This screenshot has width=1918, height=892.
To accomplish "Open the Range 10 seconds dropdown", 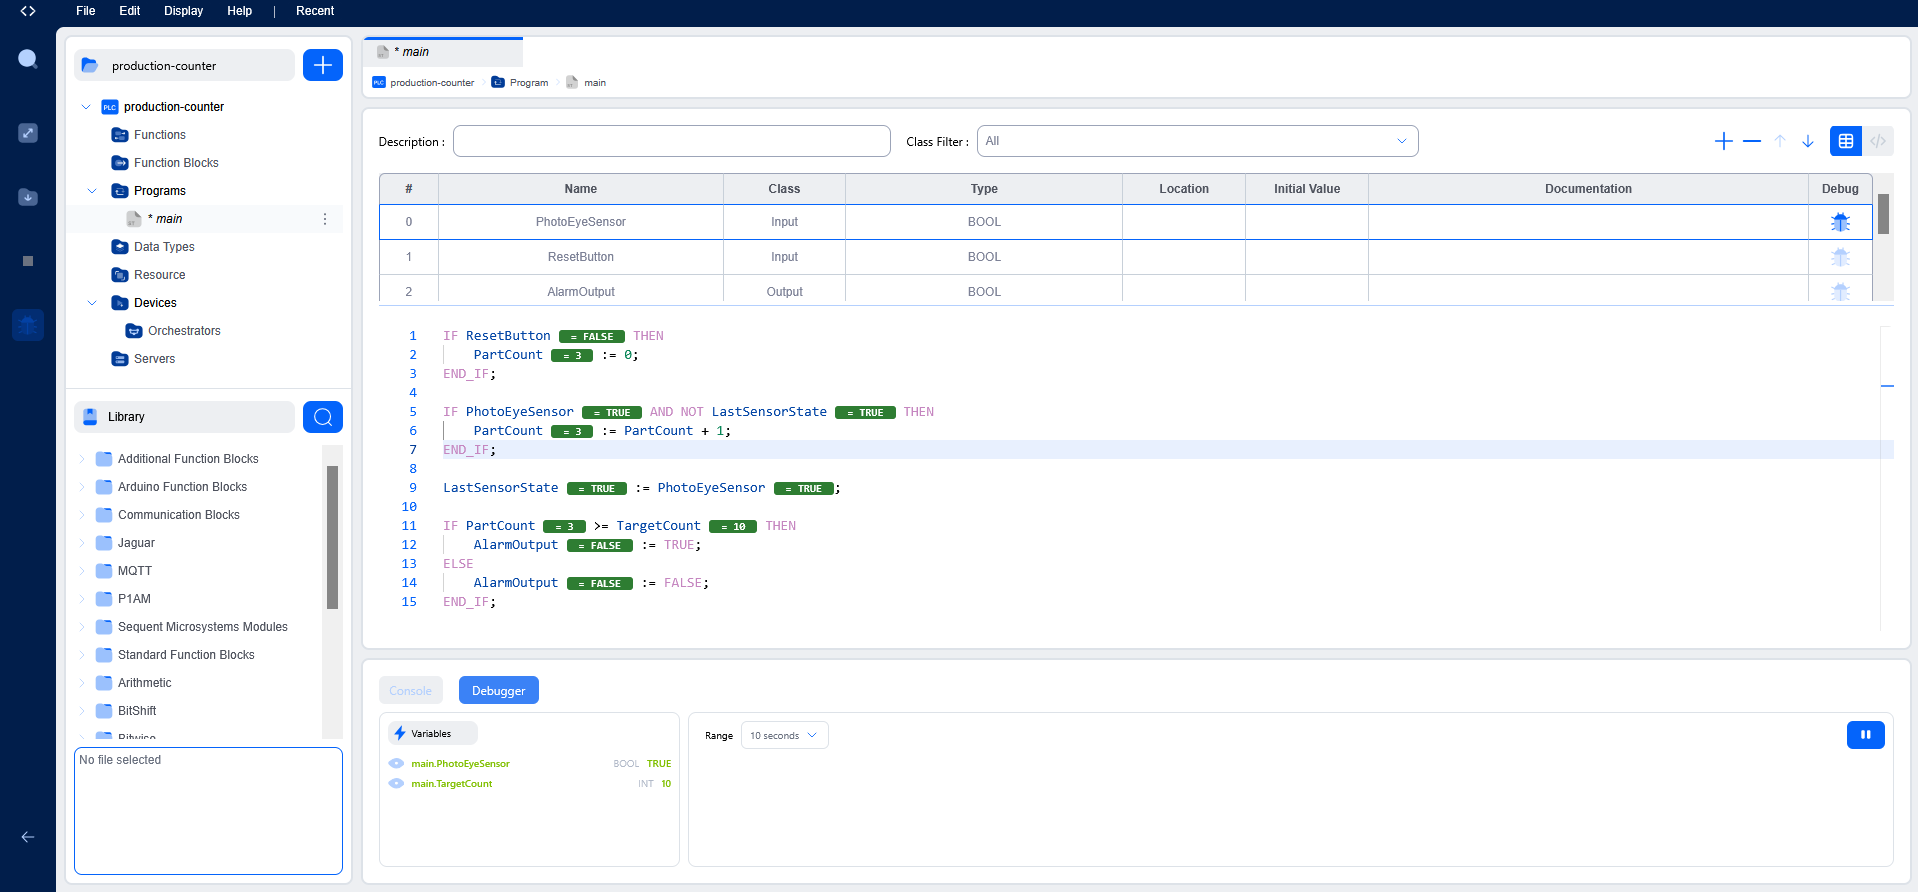I will point(784,735).
